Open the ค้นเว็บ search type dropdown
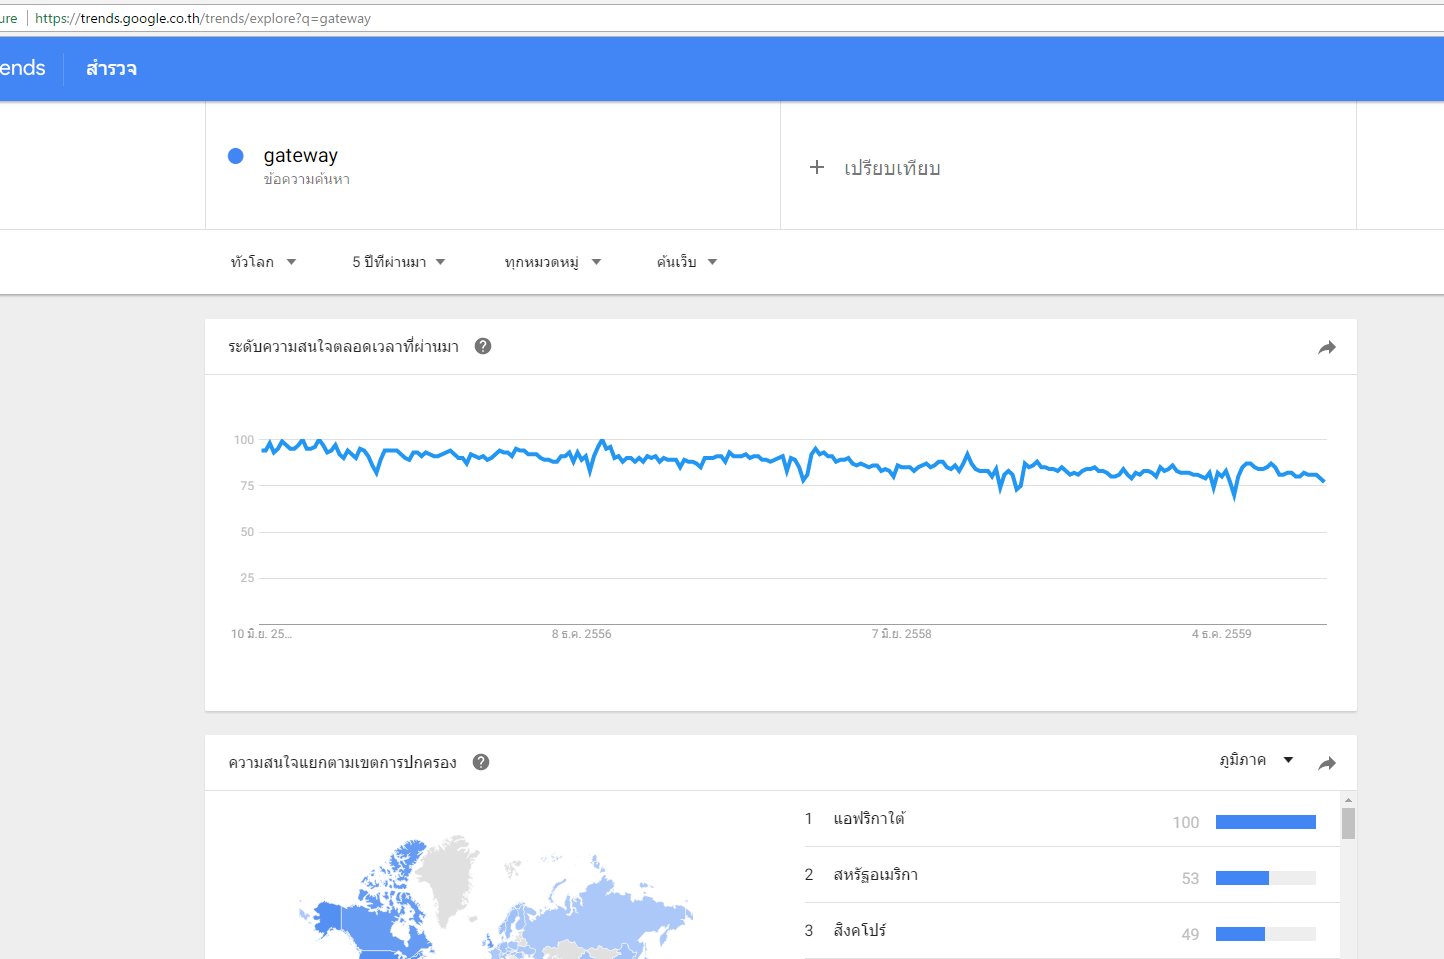The width and height of the screenshot is (1444, 959). [x=687, y=262]
